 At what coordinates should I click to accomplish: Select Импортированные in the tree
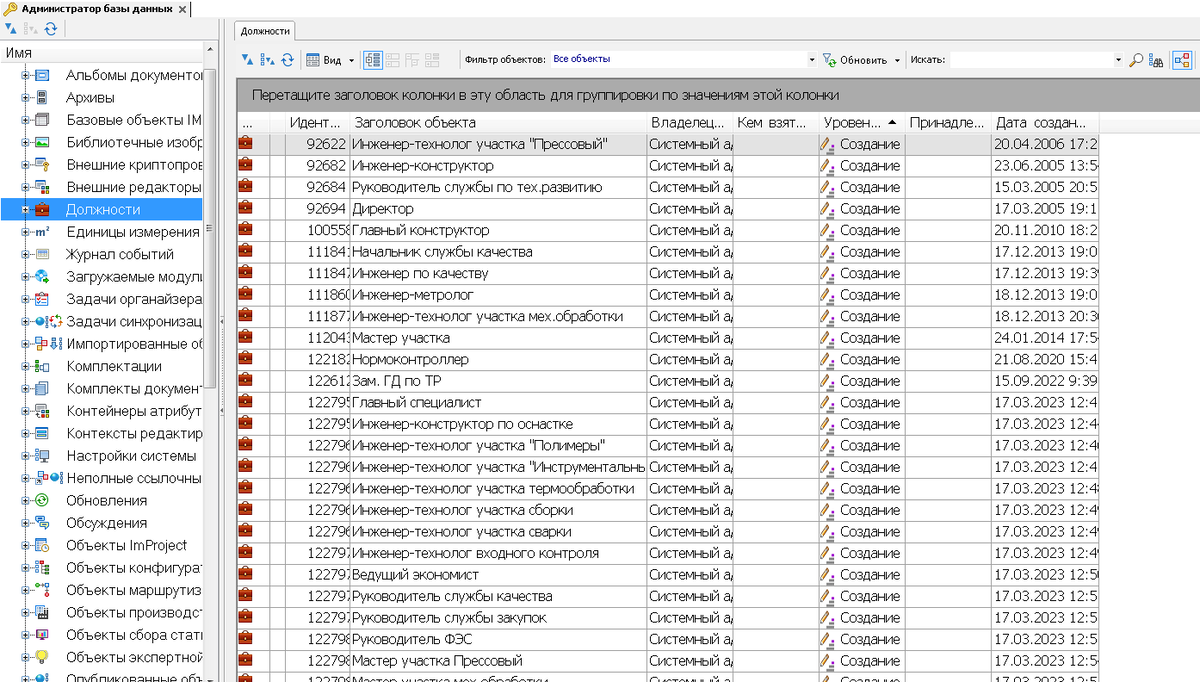coord(134,344)
